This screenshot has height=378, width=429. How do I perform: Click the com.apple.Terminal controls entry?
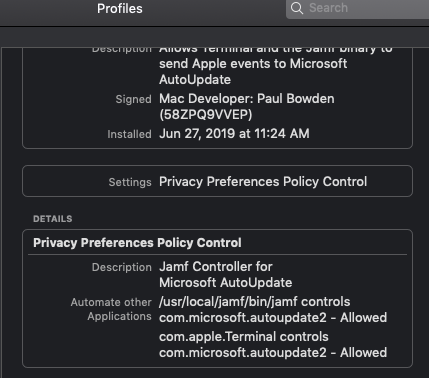[x=273, y=345]
